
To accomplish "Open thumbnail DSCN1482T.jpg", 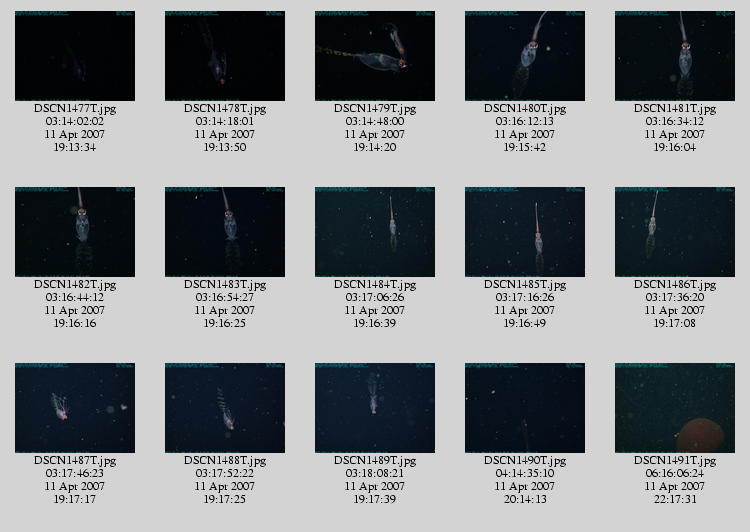I will tap(75, 232).
